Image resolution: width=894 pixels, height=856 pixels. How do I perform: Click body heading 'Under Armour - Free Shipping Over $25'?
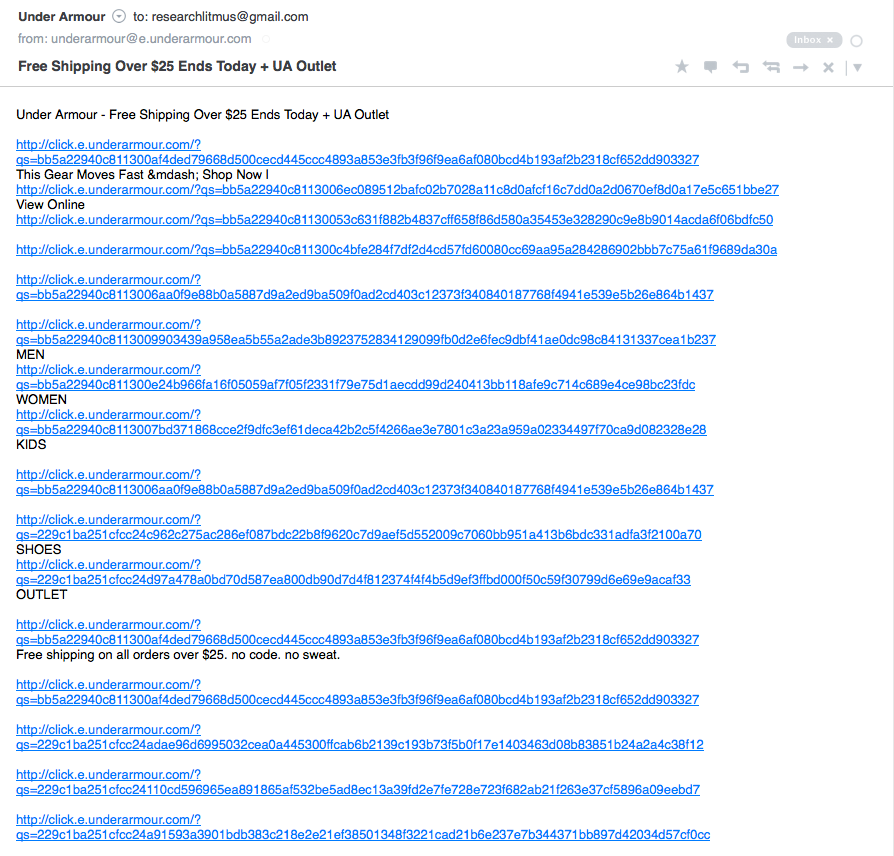click(202, 115)
